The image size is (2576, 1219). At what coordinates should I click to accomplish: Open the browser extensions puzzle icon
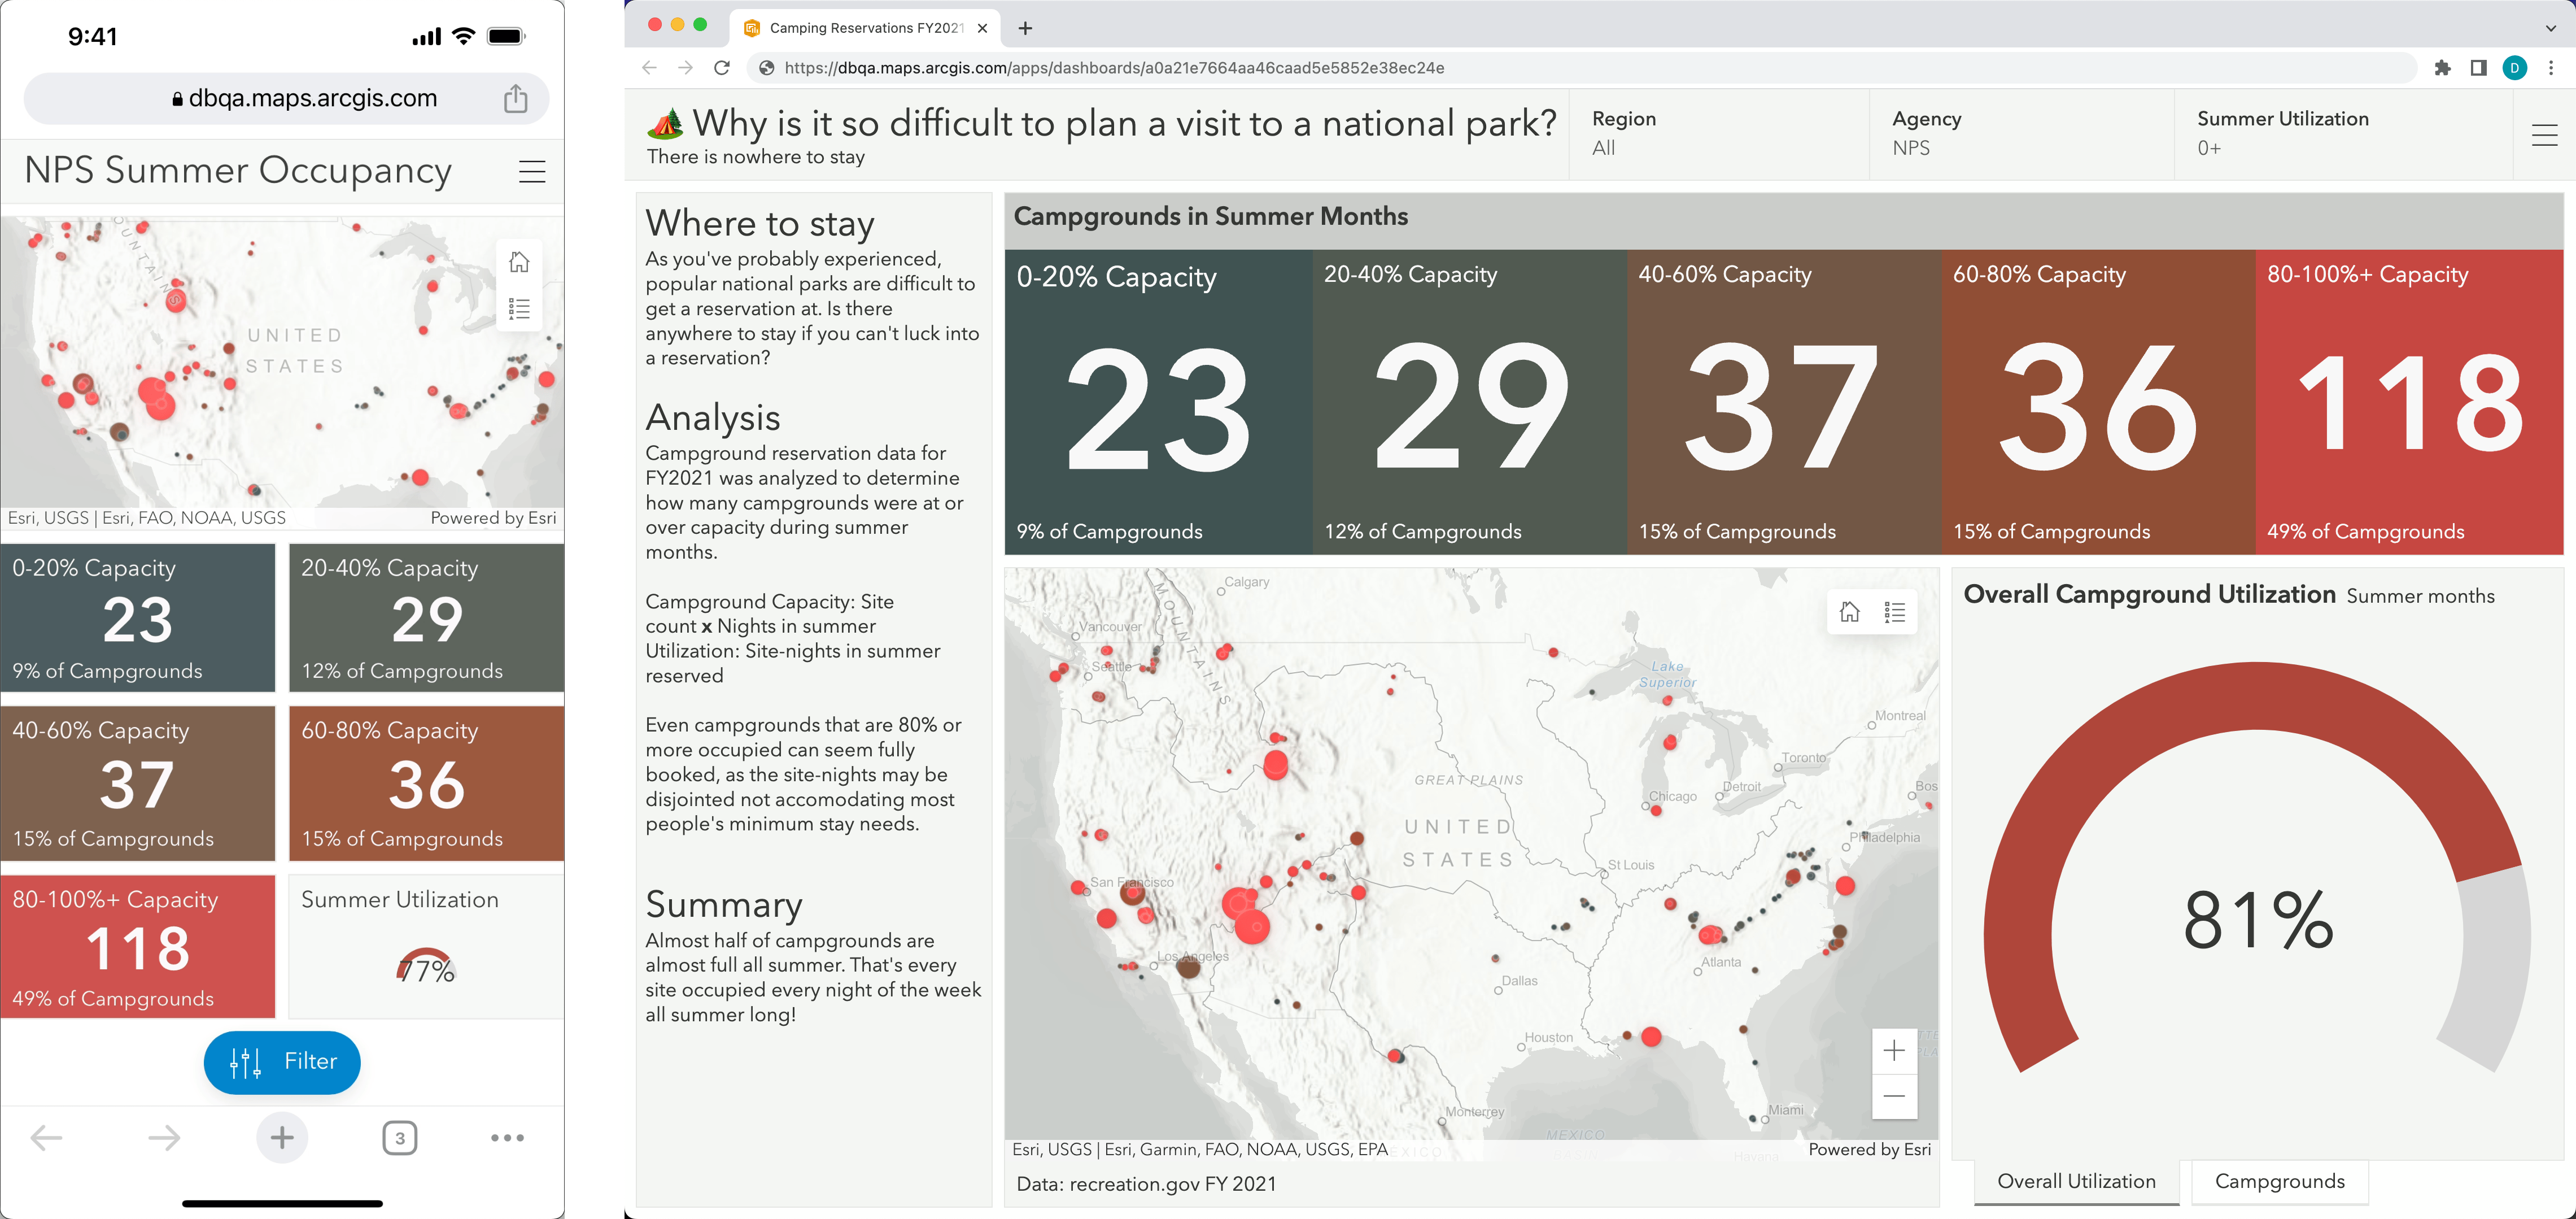[x=2442, y=68]
